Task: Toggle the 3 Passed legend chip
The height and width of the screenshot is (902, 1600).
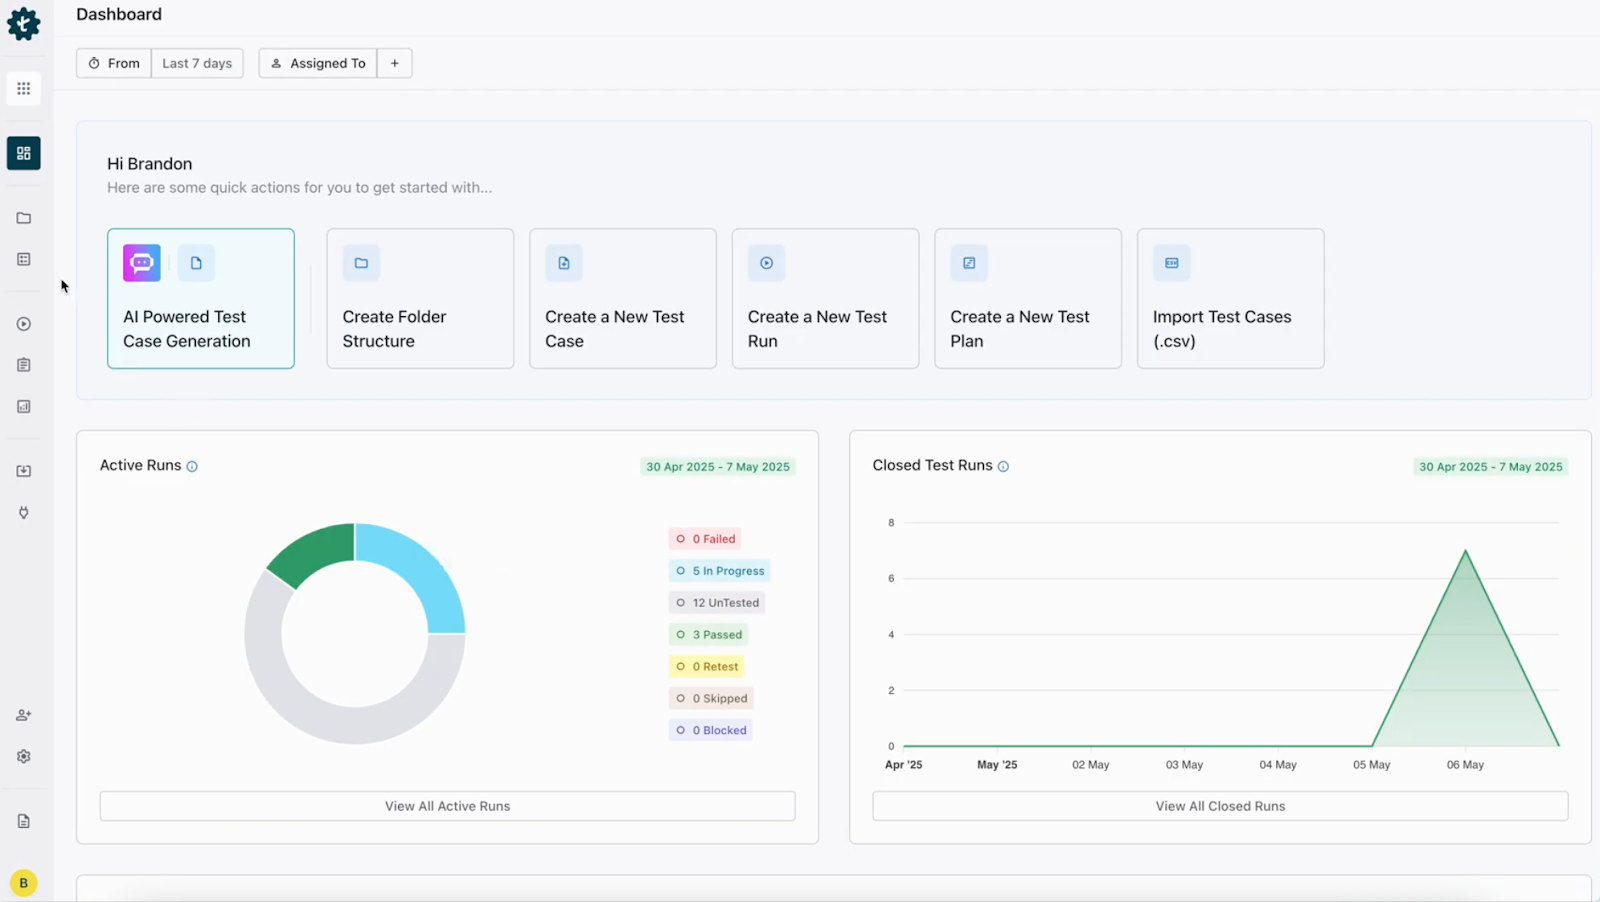Action: point(708,634)
